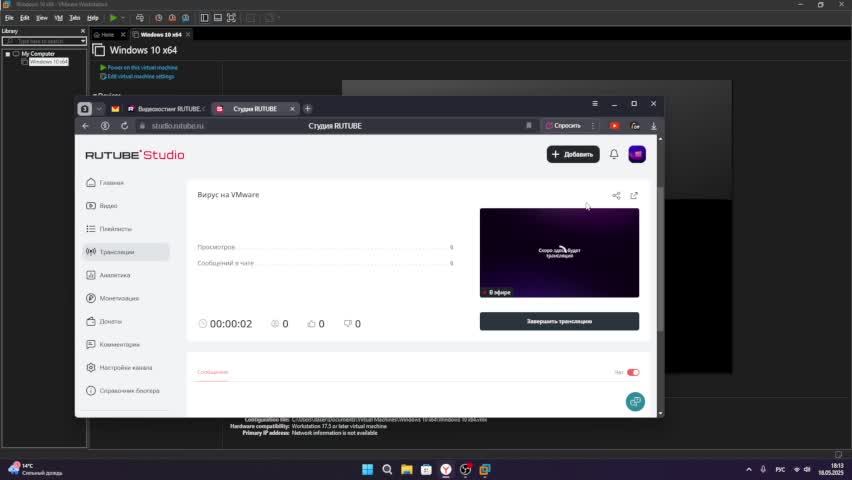The height and width of the screenshot is (480, 852).
Task: Open the Help menu in VMware
Action: pos(93,18)
